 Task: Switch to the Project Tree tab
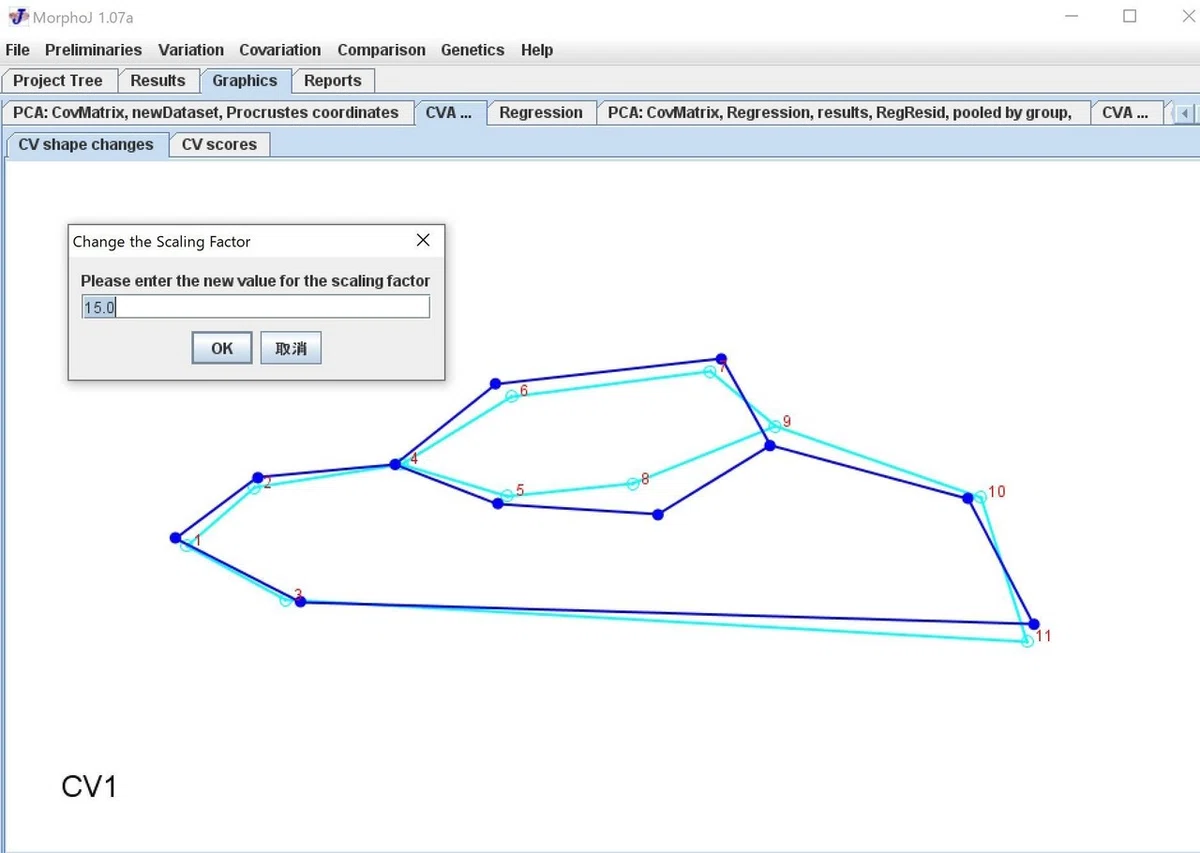pyautogui.click(x=58, y=81)
